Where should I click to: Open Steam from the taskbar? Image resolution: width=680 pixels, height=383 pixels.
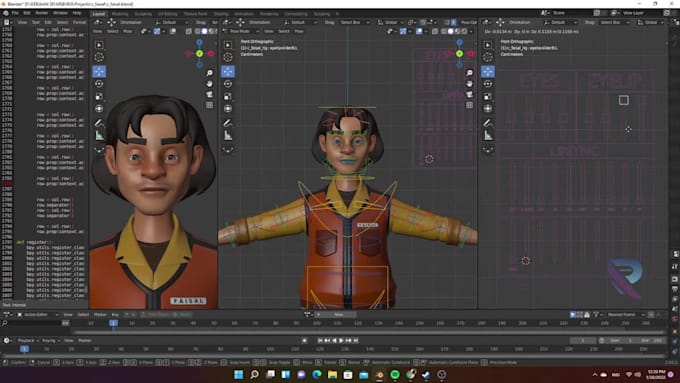(426, 374)
